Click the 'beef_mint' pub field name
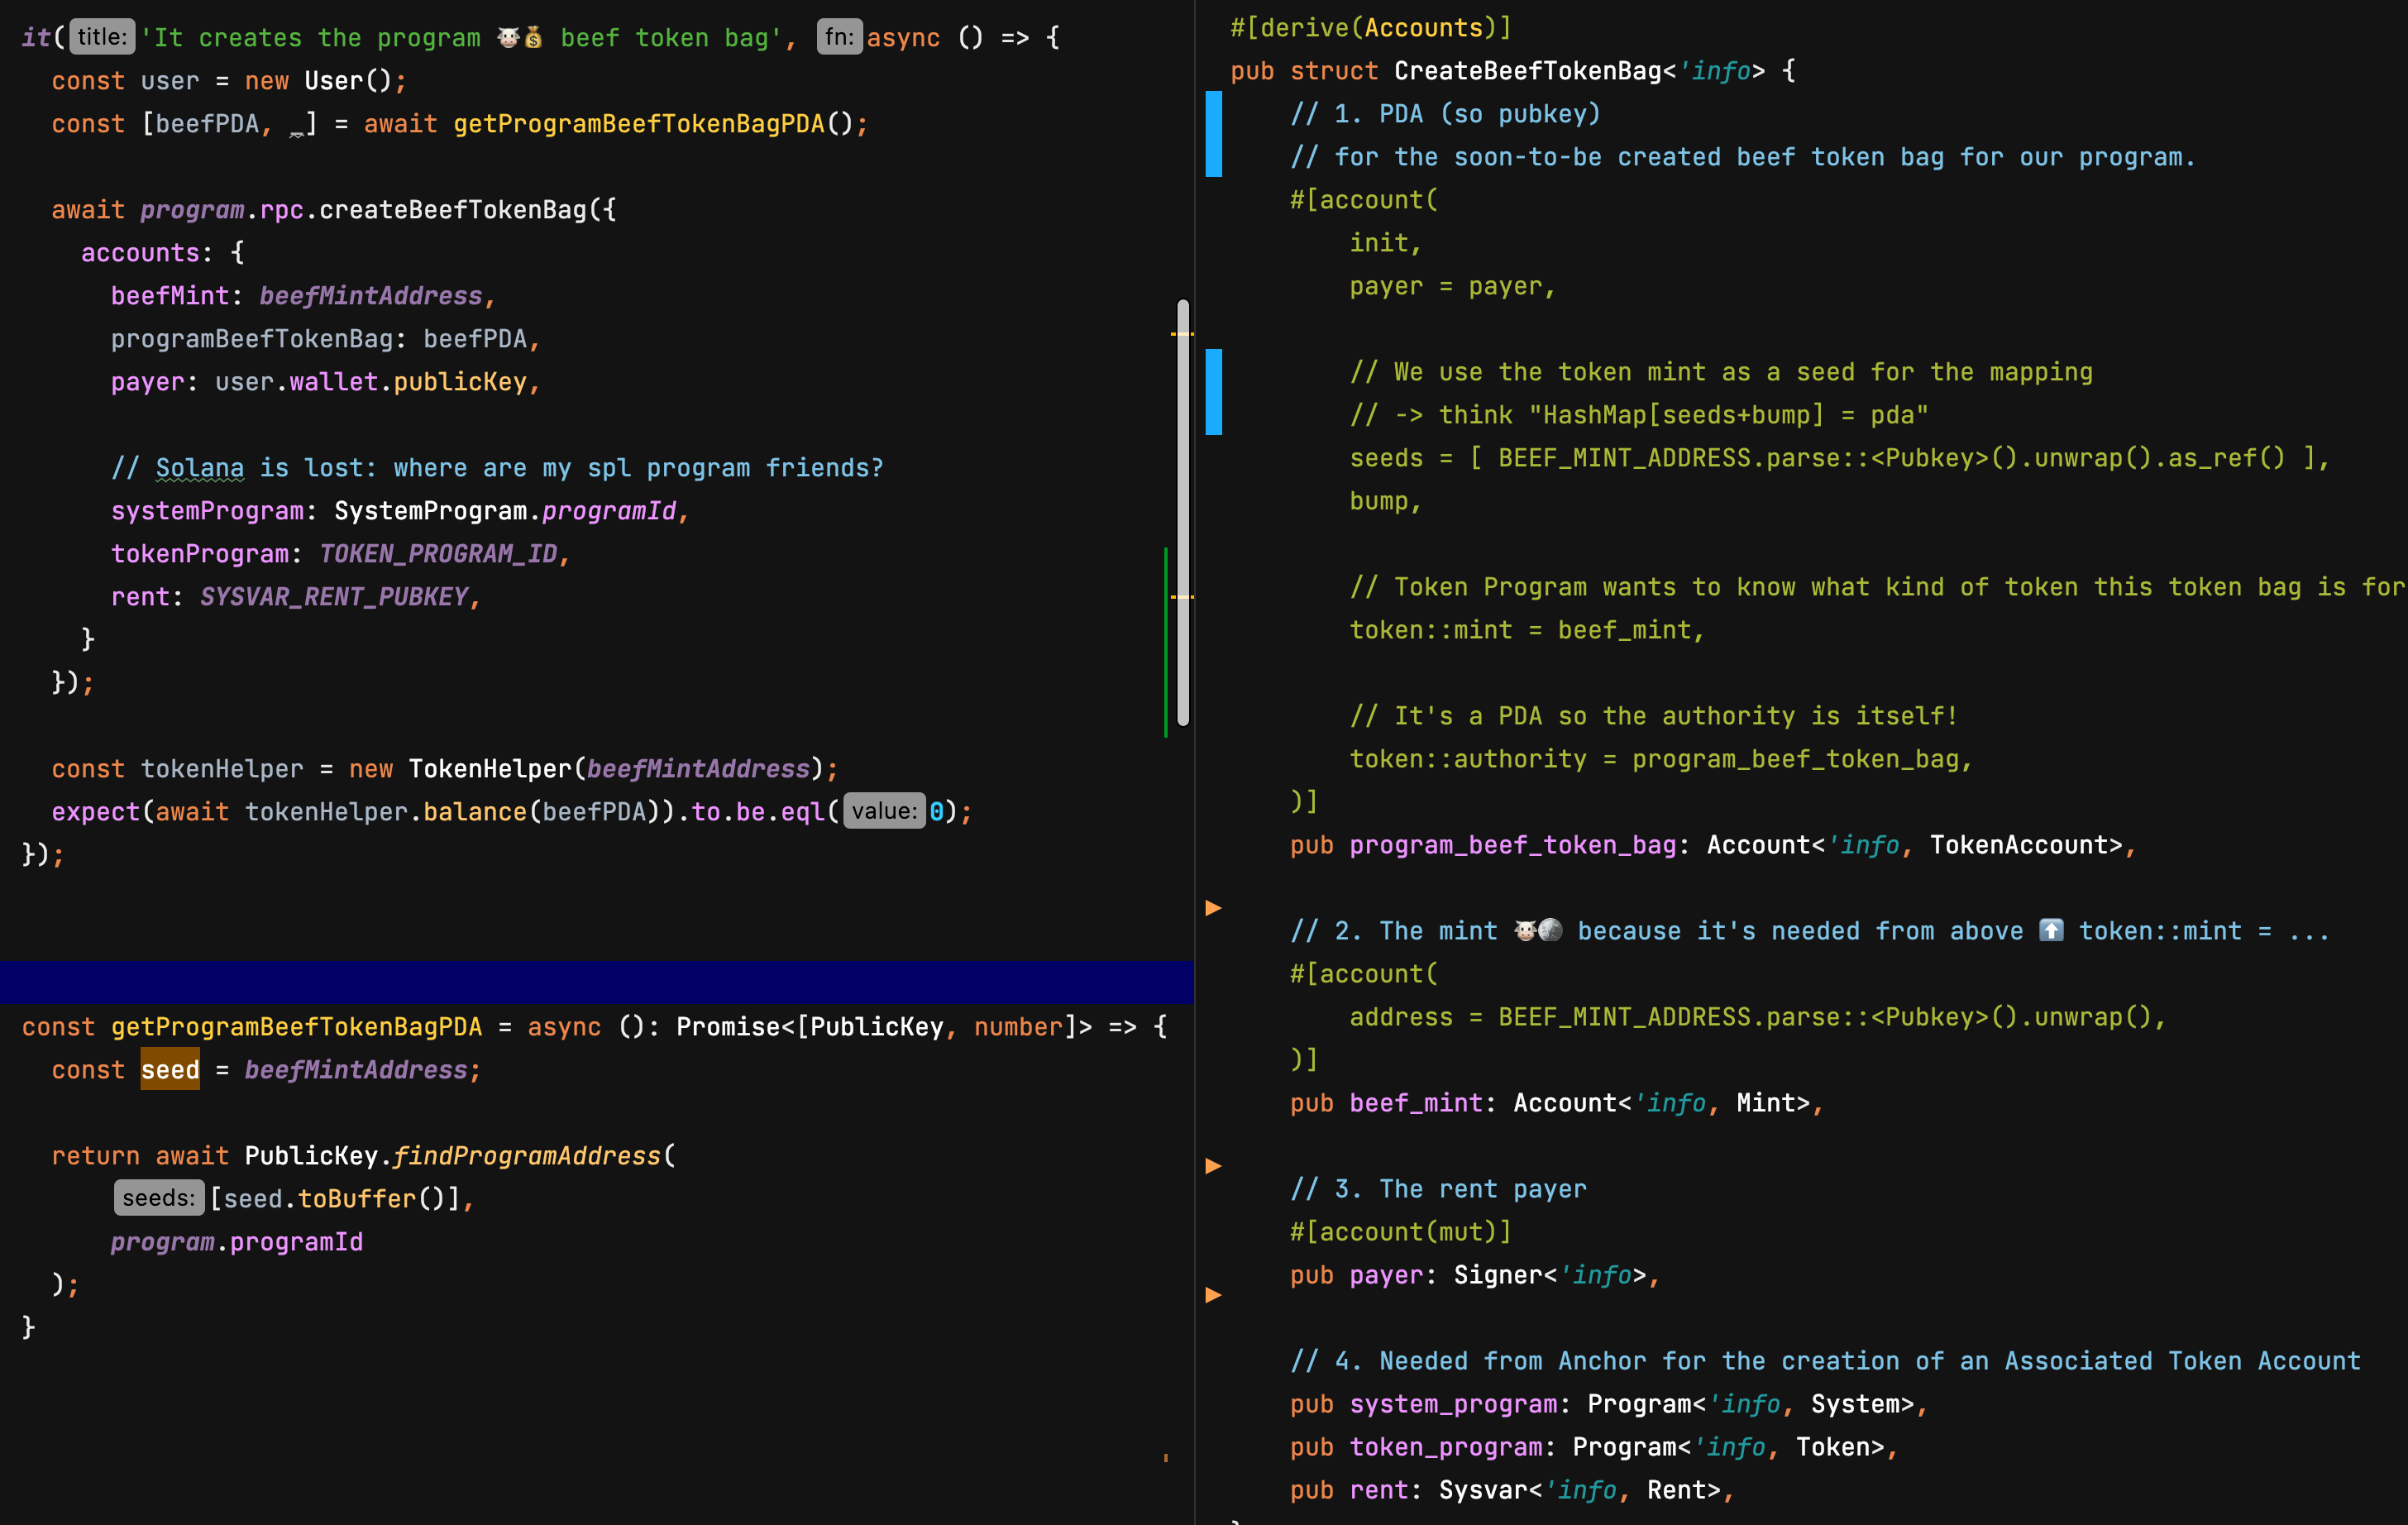Image resolution: width=2408 pixels, height=1525 pixels. (x=1416, y=1103)
